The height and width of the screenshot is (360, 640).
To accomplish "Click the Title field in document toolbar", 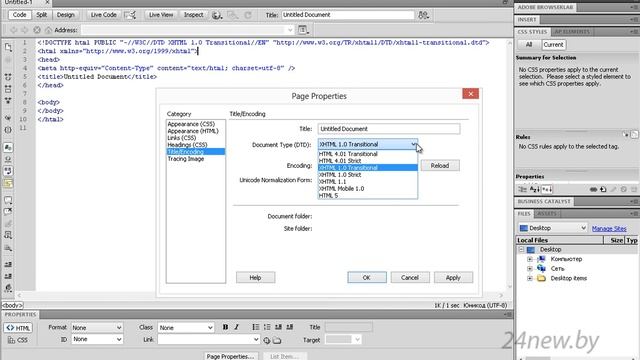I will click(348, 15).
